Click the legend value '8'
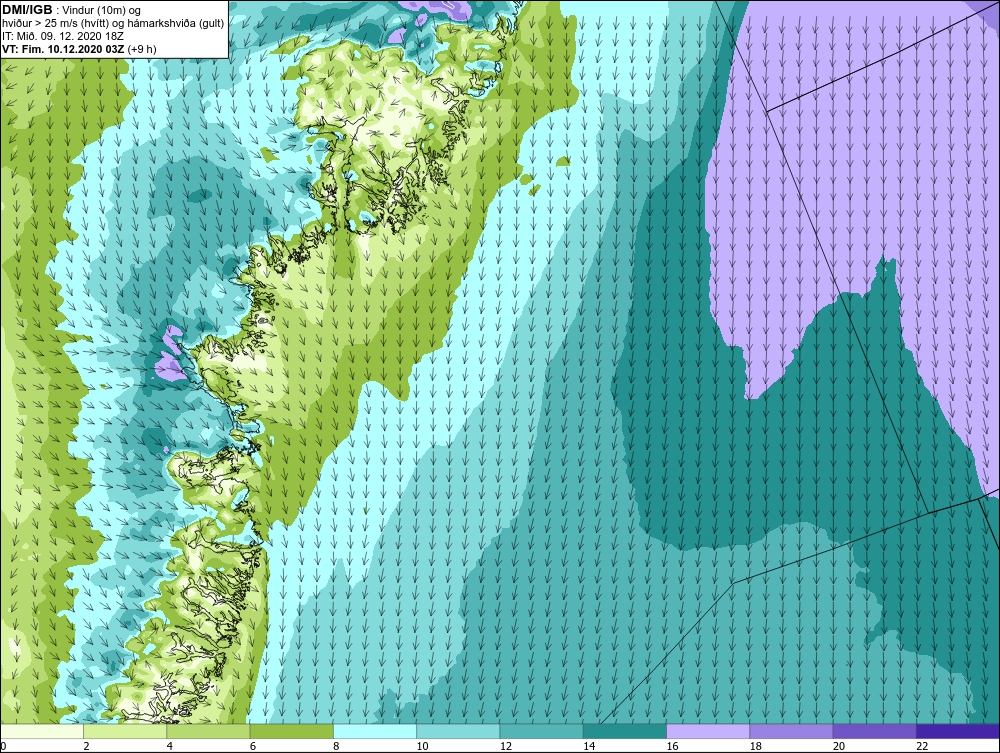 336,746
